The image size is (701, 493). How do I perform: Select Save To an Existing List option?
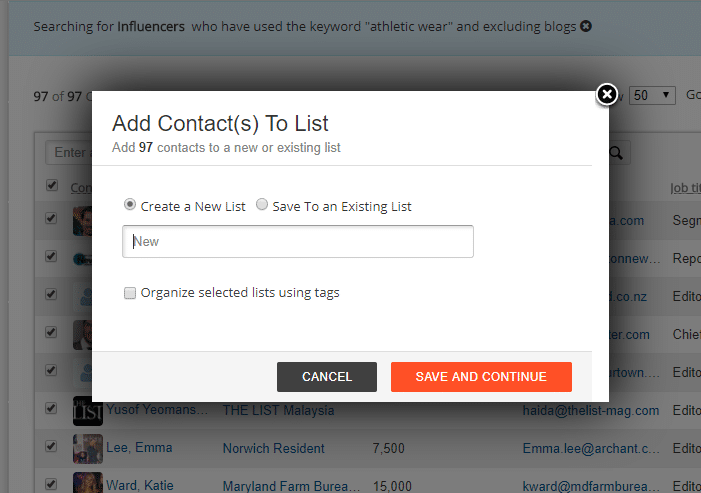(x=262, y=205)
